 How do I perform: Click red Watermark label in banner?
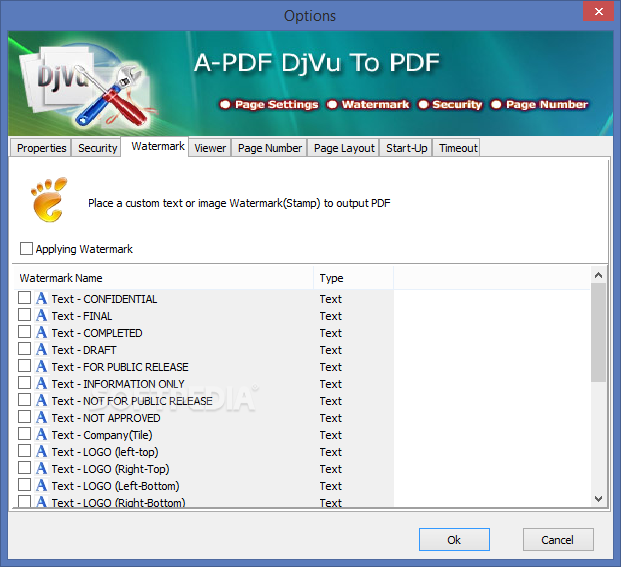point(368,105)
